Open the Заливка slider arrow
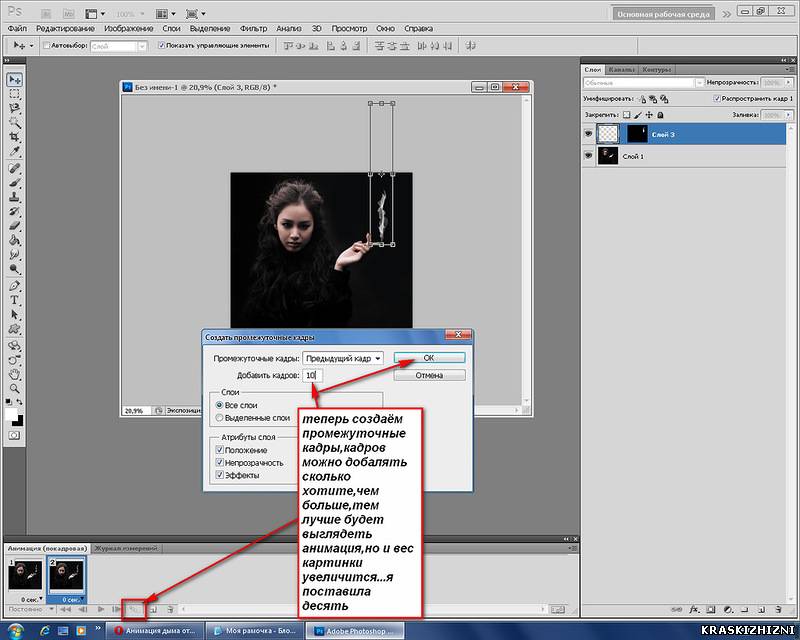This screenshot has height=640, width=800. click(x=788, y=115)
